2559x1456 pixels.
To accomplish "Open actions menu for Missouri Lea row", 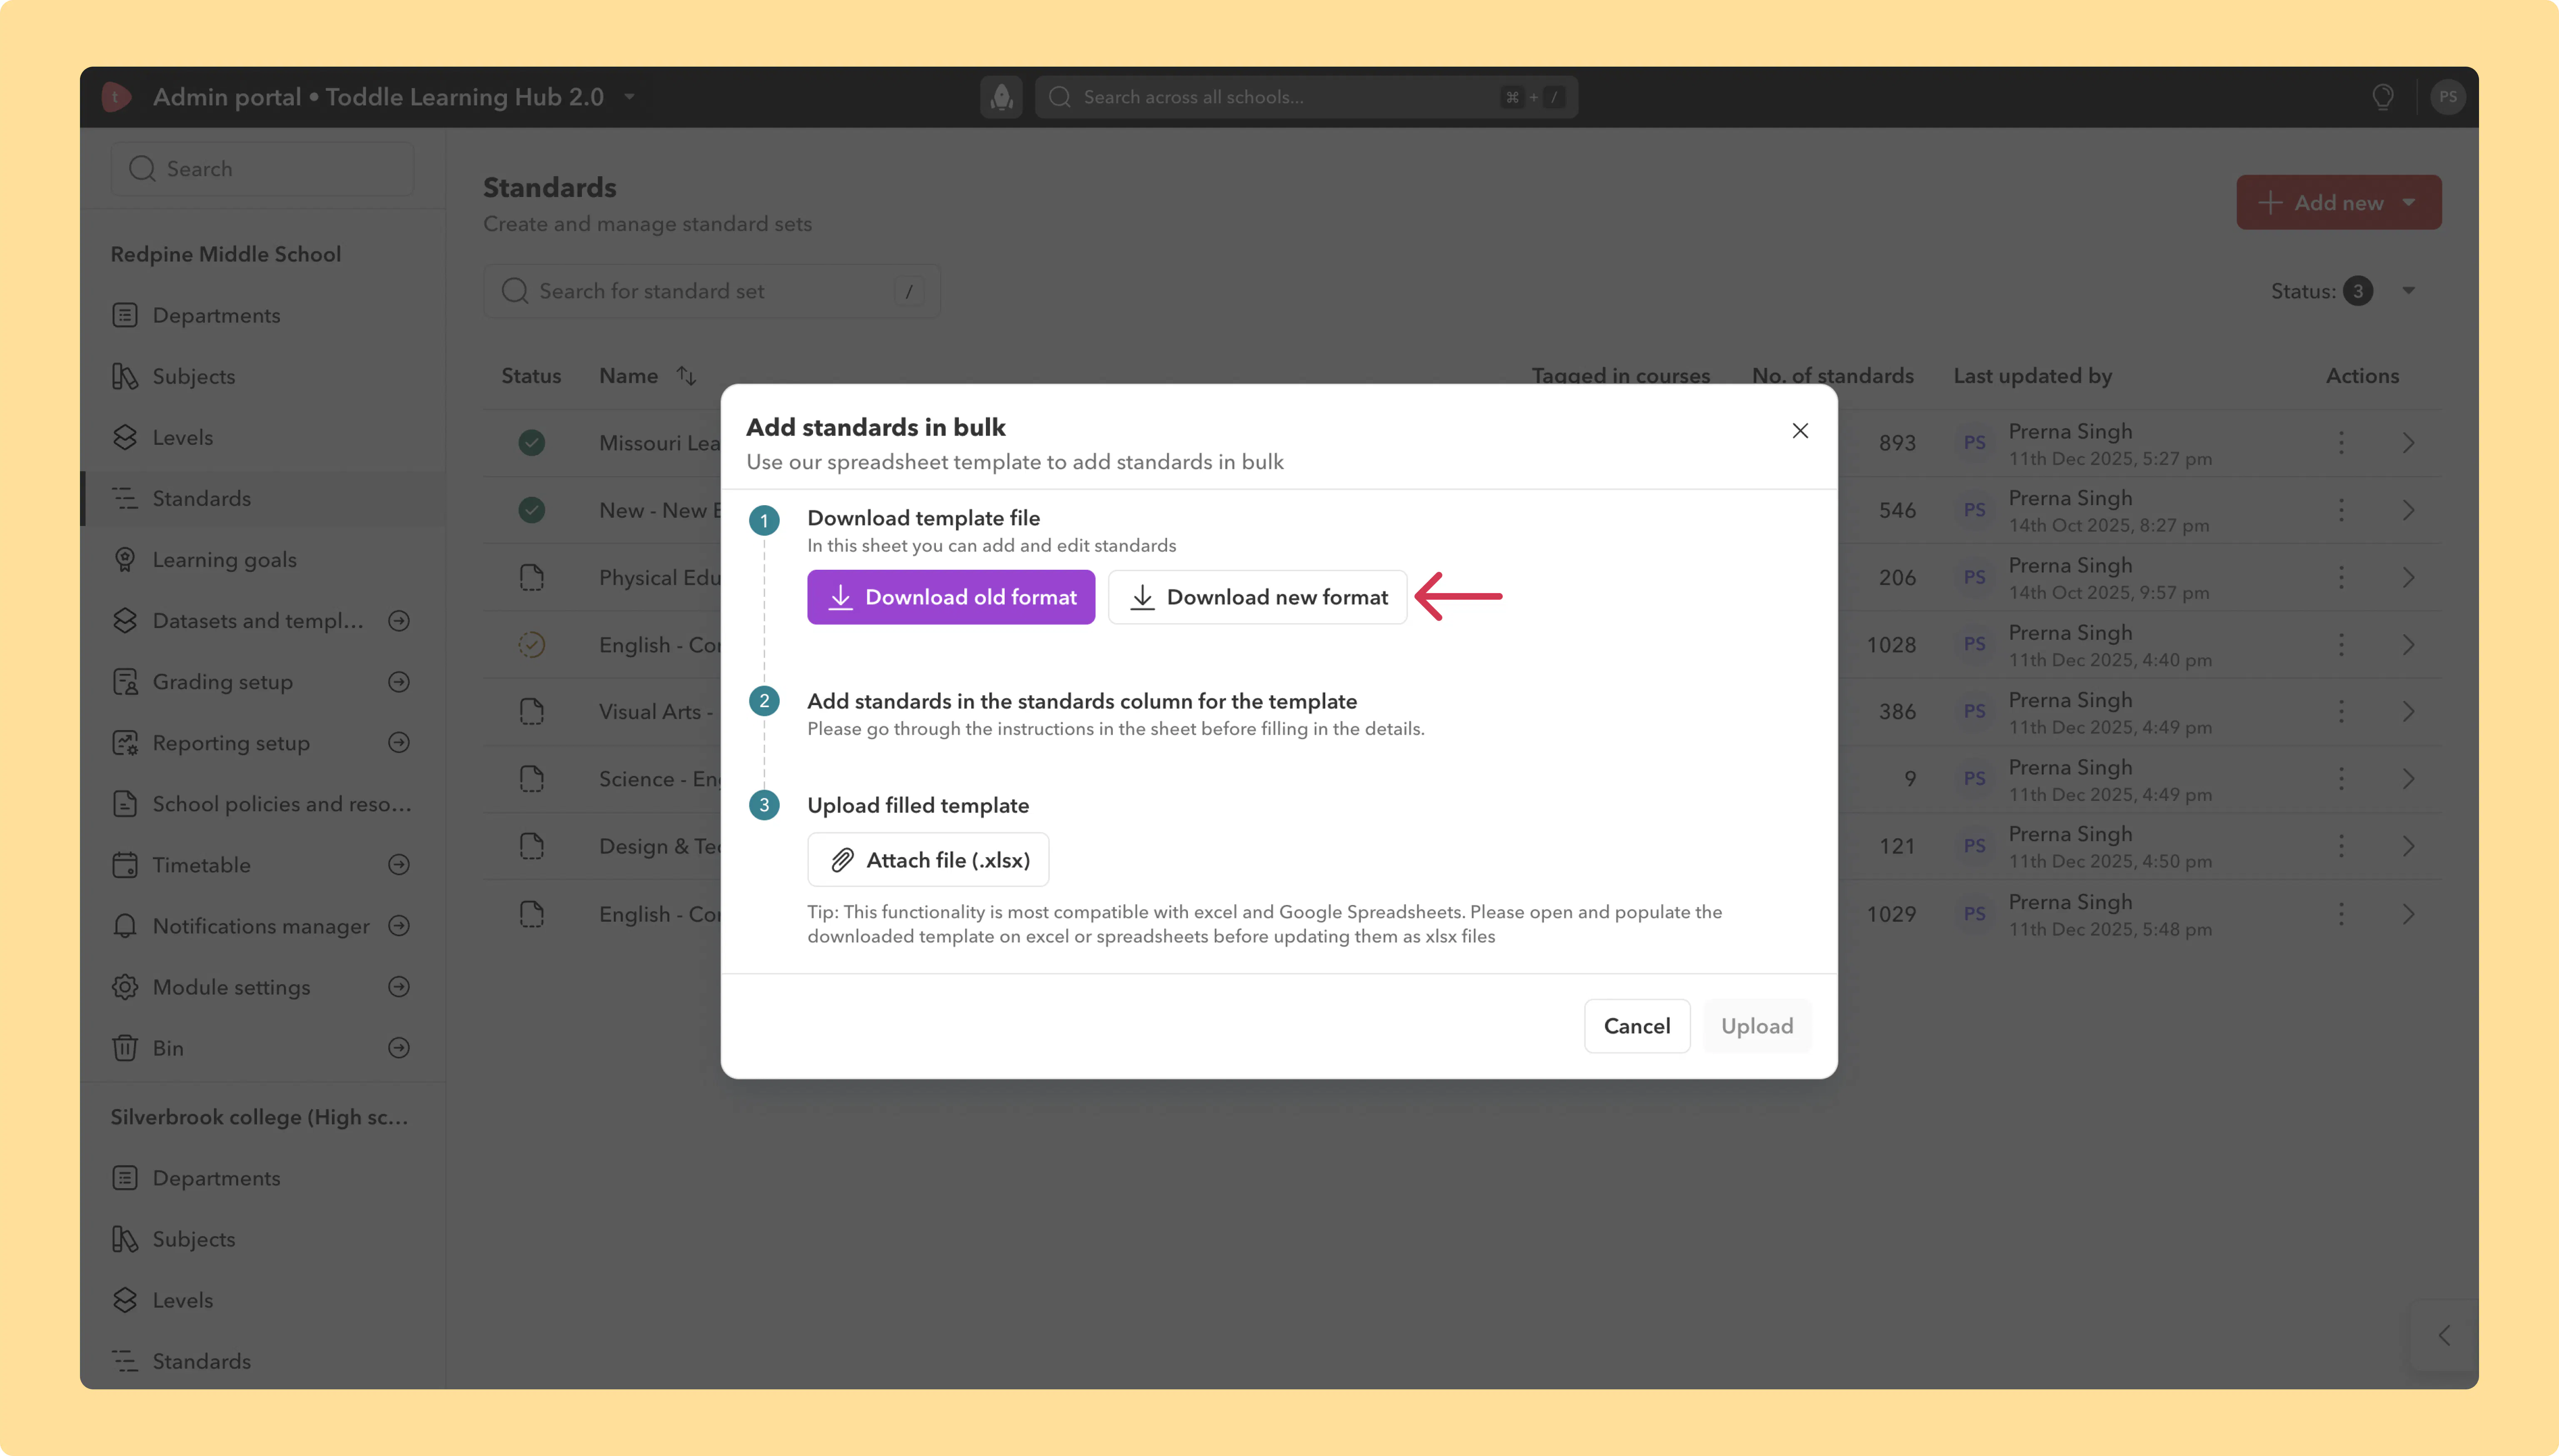I will pos(2341,443).
